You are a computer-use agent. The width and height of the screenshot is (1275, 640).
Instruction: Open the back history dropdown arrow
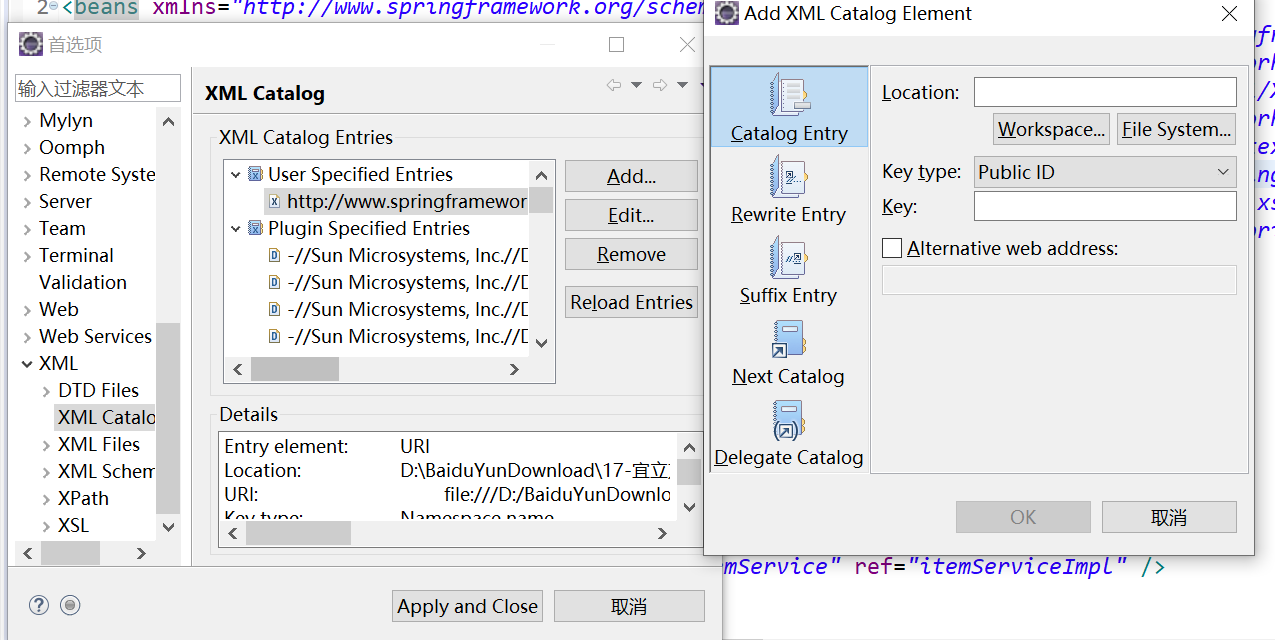coord(636,85)
